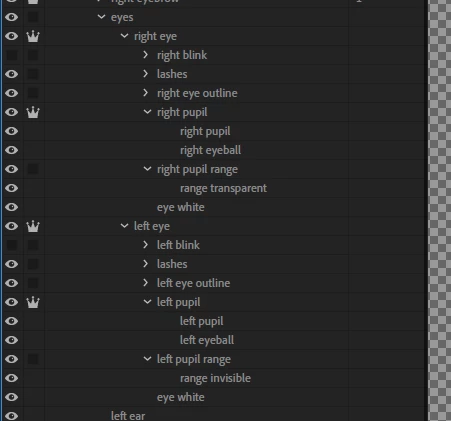Expand the right blink group
The height and width of the screenshot is (421, 451).
point(145,55)
